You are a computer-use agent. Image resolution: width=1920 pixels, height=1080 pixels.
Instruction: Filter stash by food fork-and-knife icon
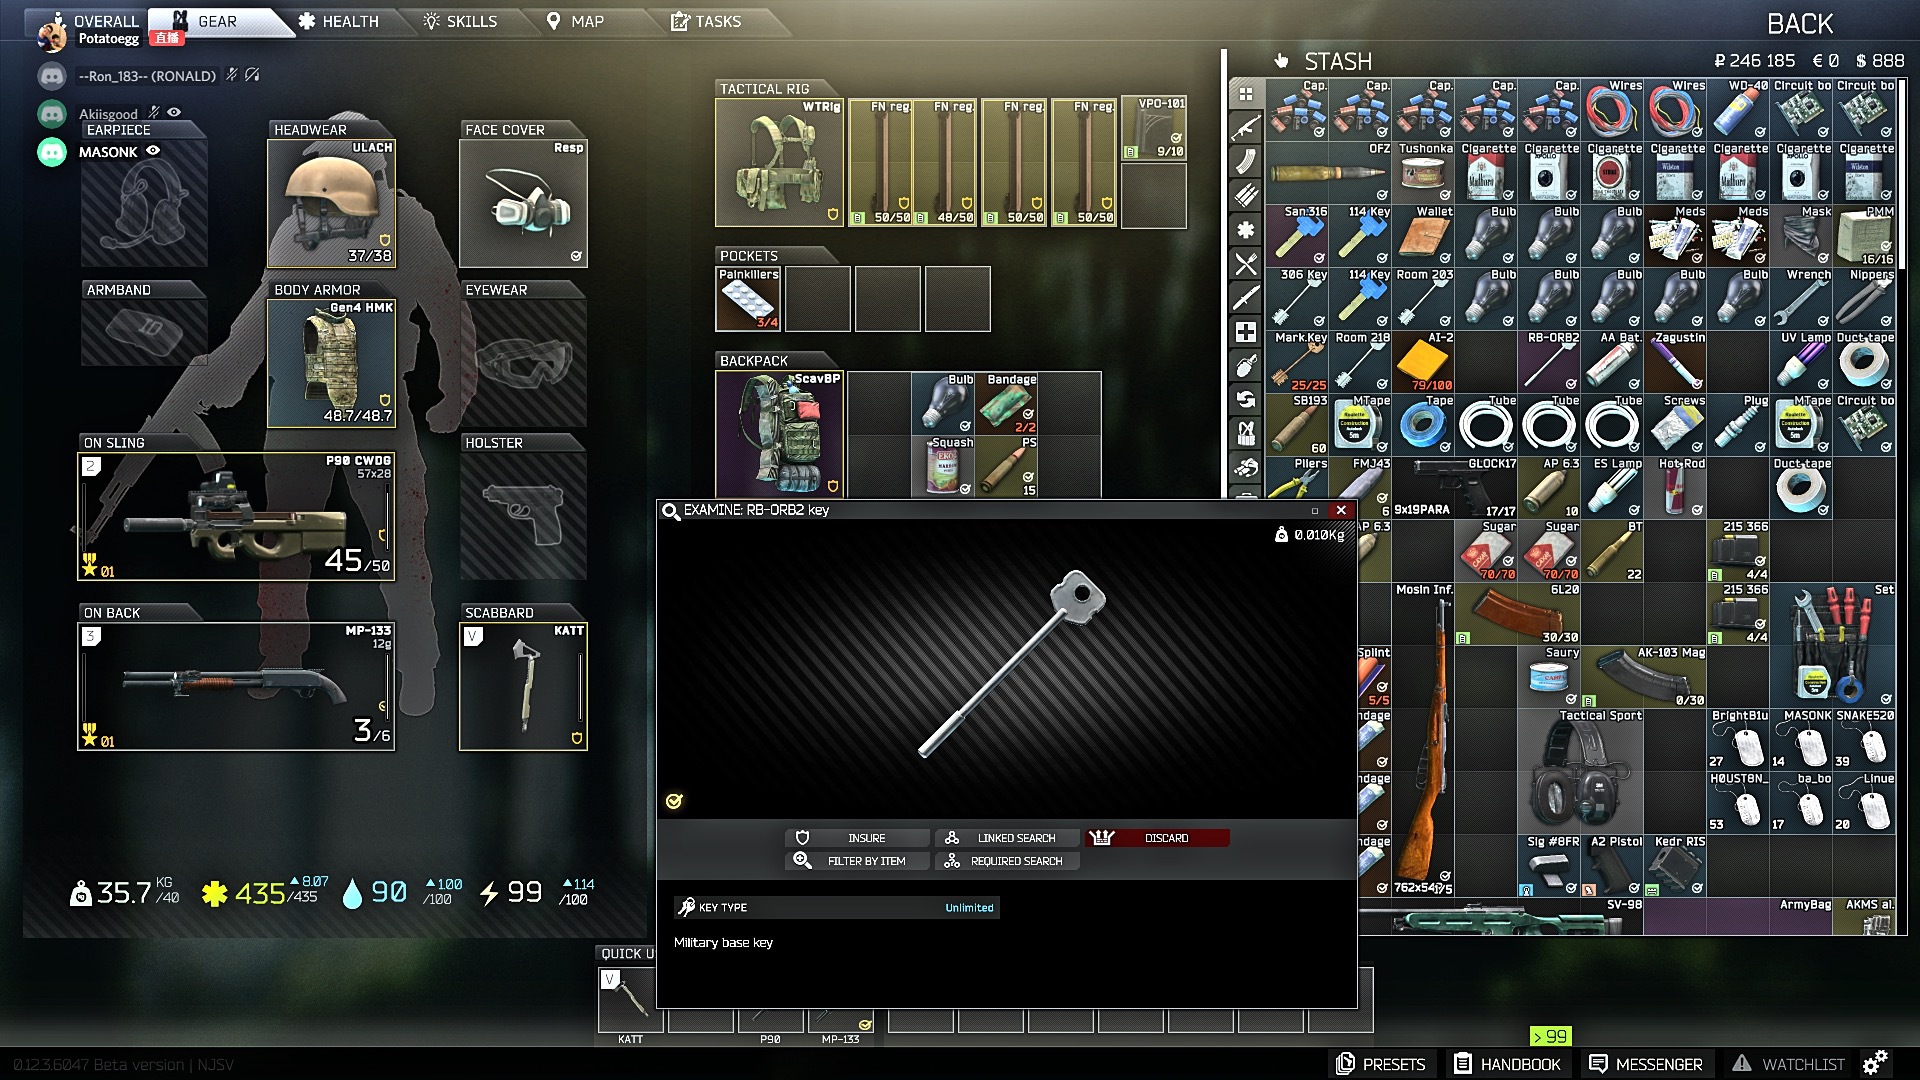1246,264
